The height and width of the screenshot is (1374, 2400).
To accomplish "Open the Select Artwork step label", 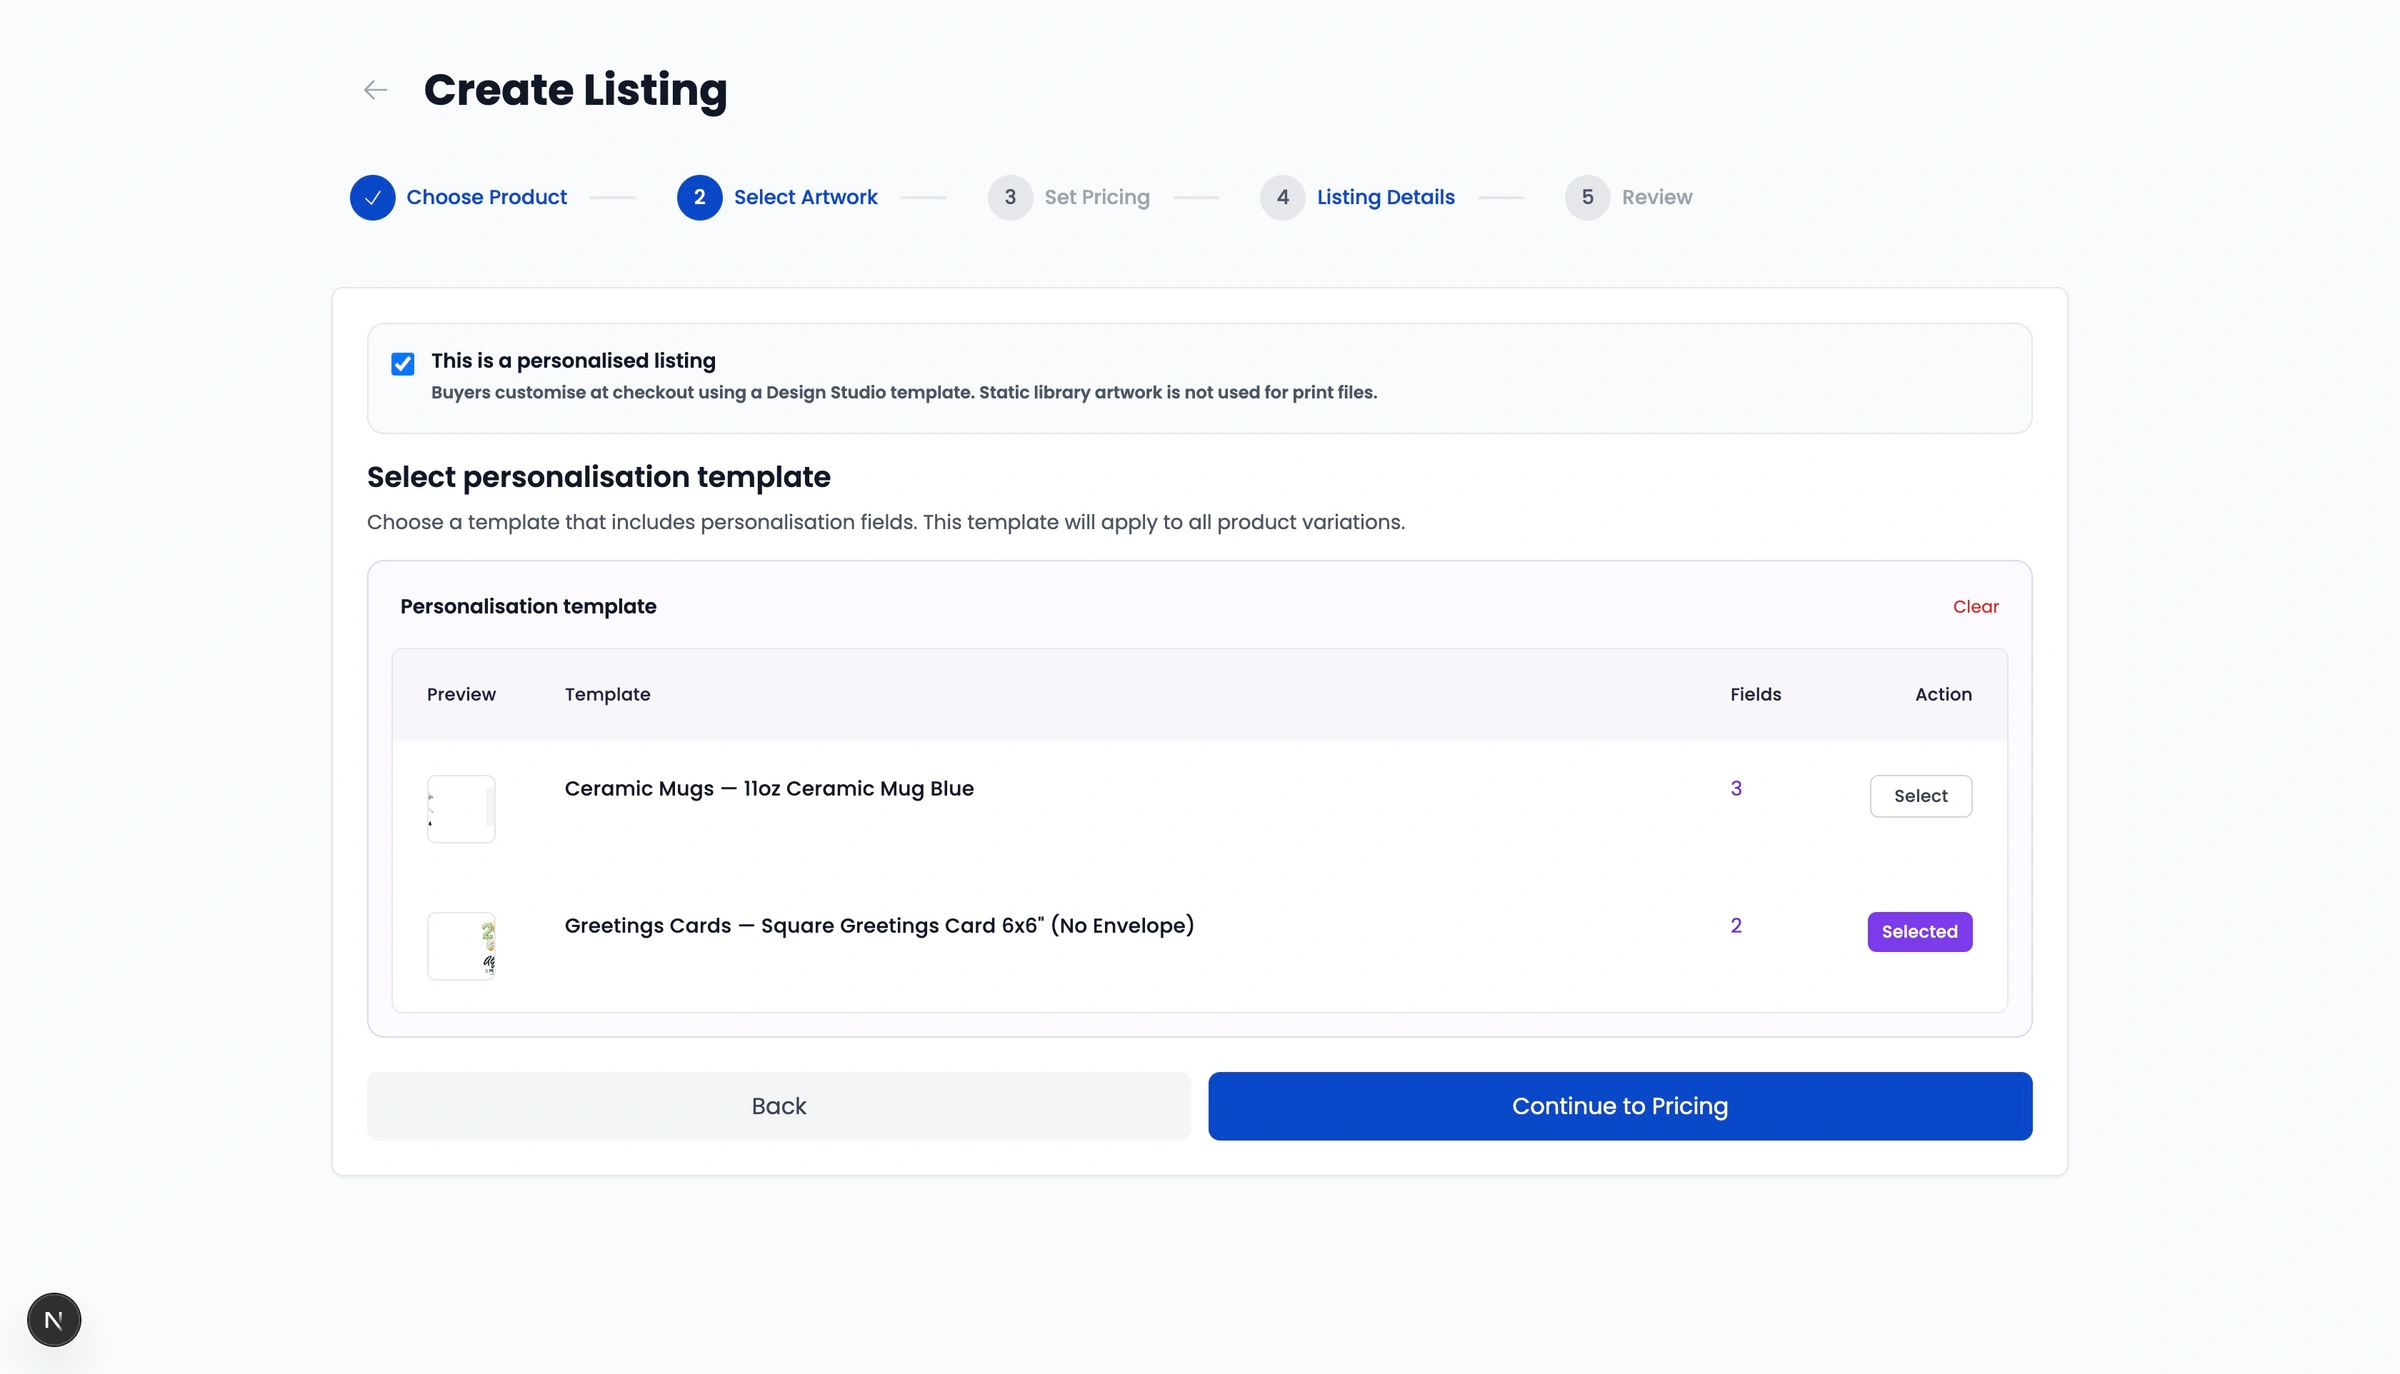I will click(805, 197).
